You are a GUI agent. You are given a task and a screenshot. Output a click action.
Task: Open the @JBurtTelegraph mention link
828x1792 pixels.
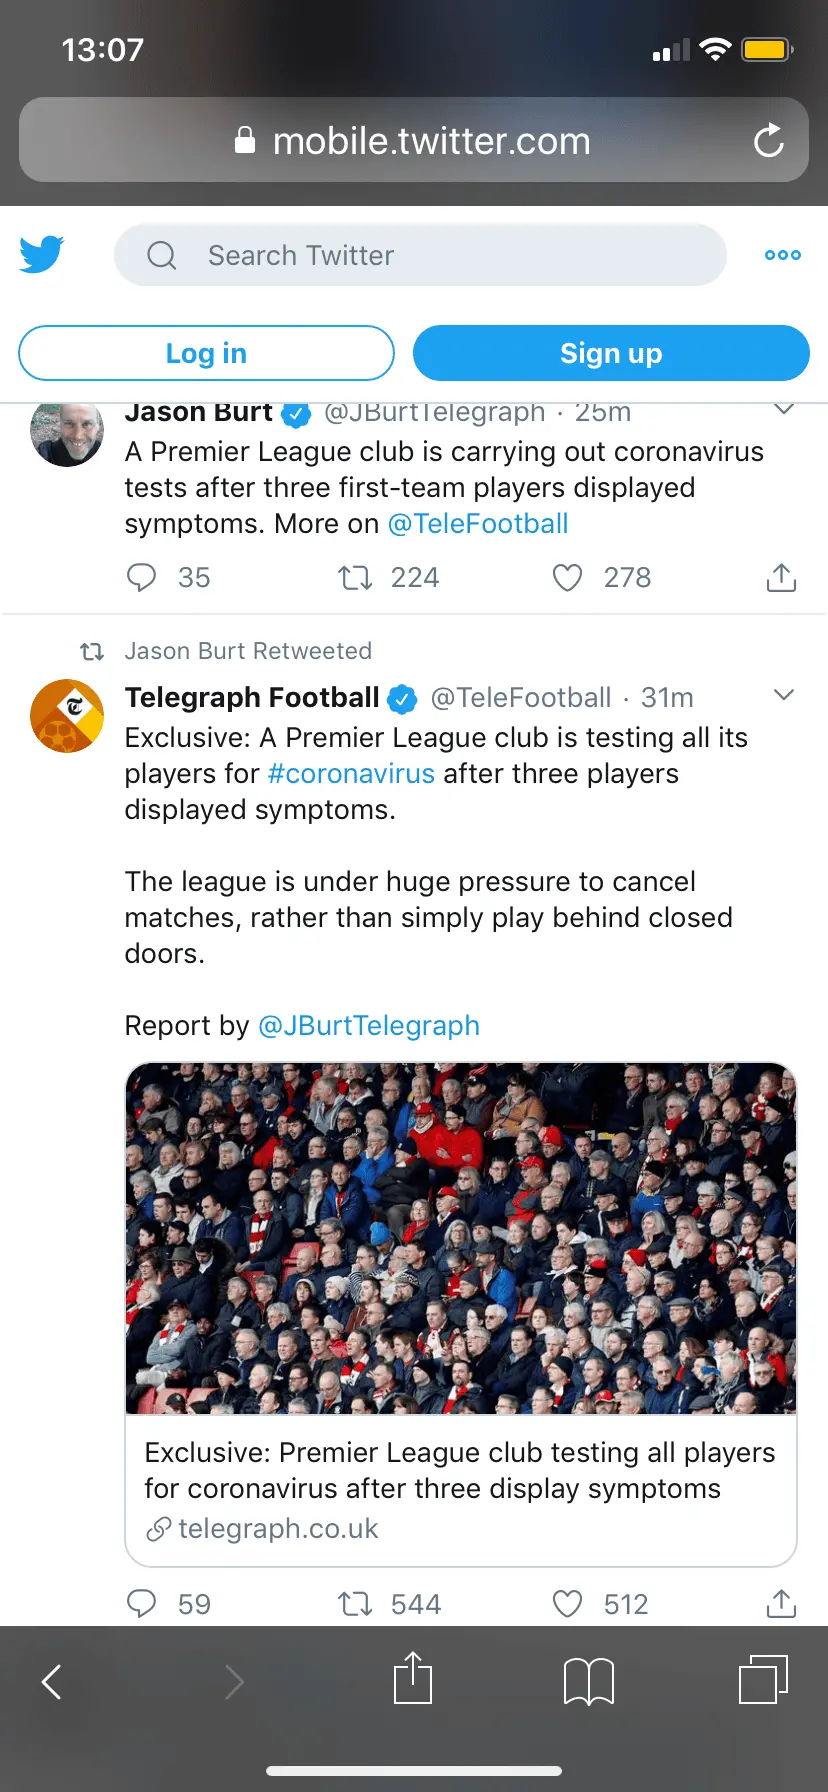pyautogui.click(x=369, y=1026)
